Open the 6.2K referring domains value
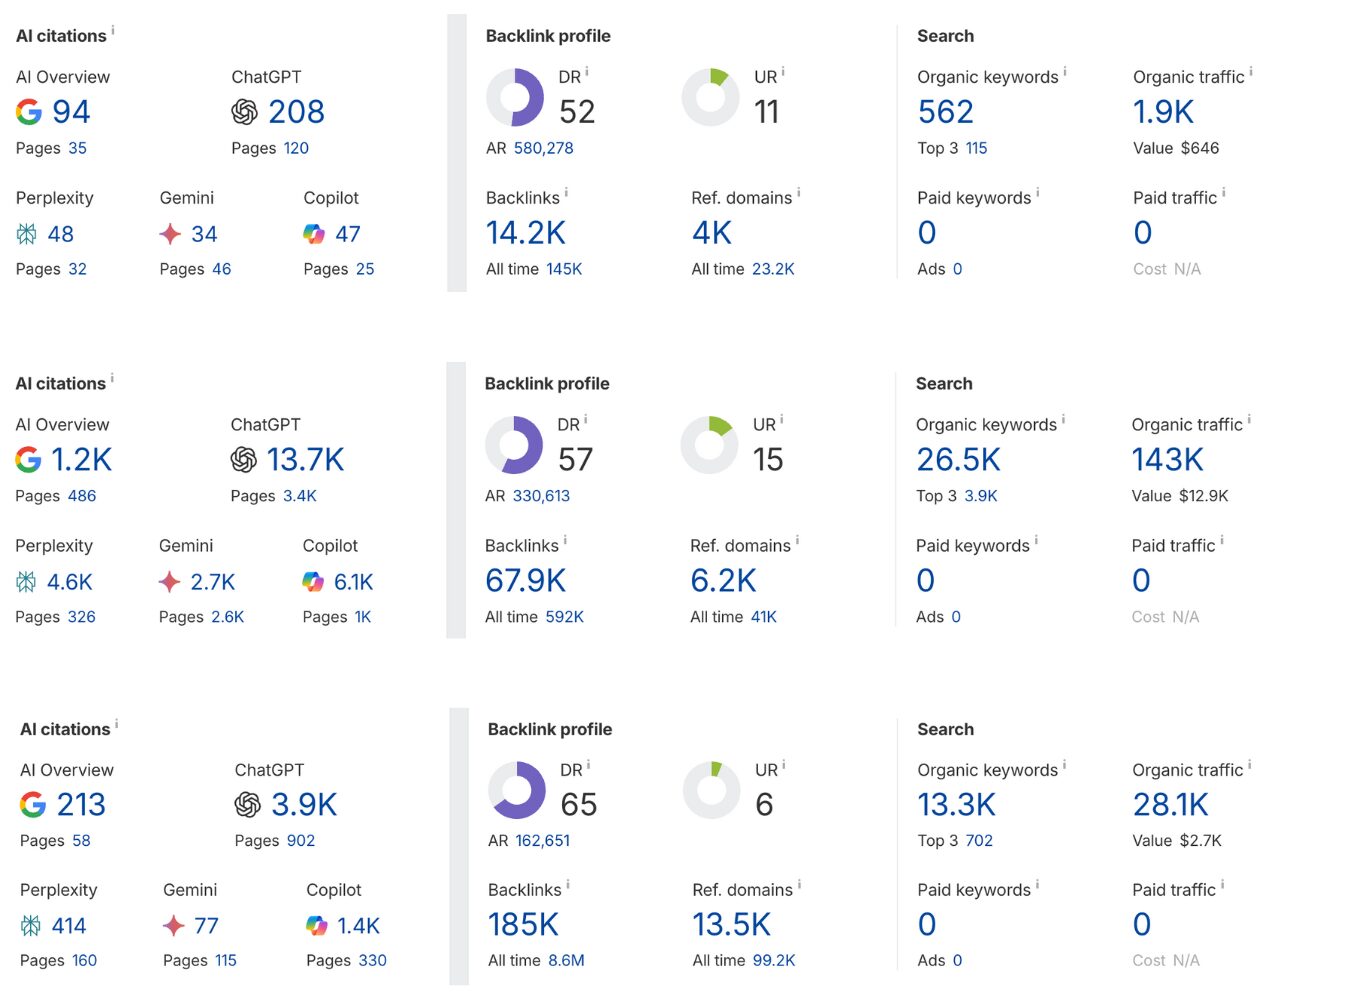This screenshot has height=1000, width=1350. pos(723,581)
